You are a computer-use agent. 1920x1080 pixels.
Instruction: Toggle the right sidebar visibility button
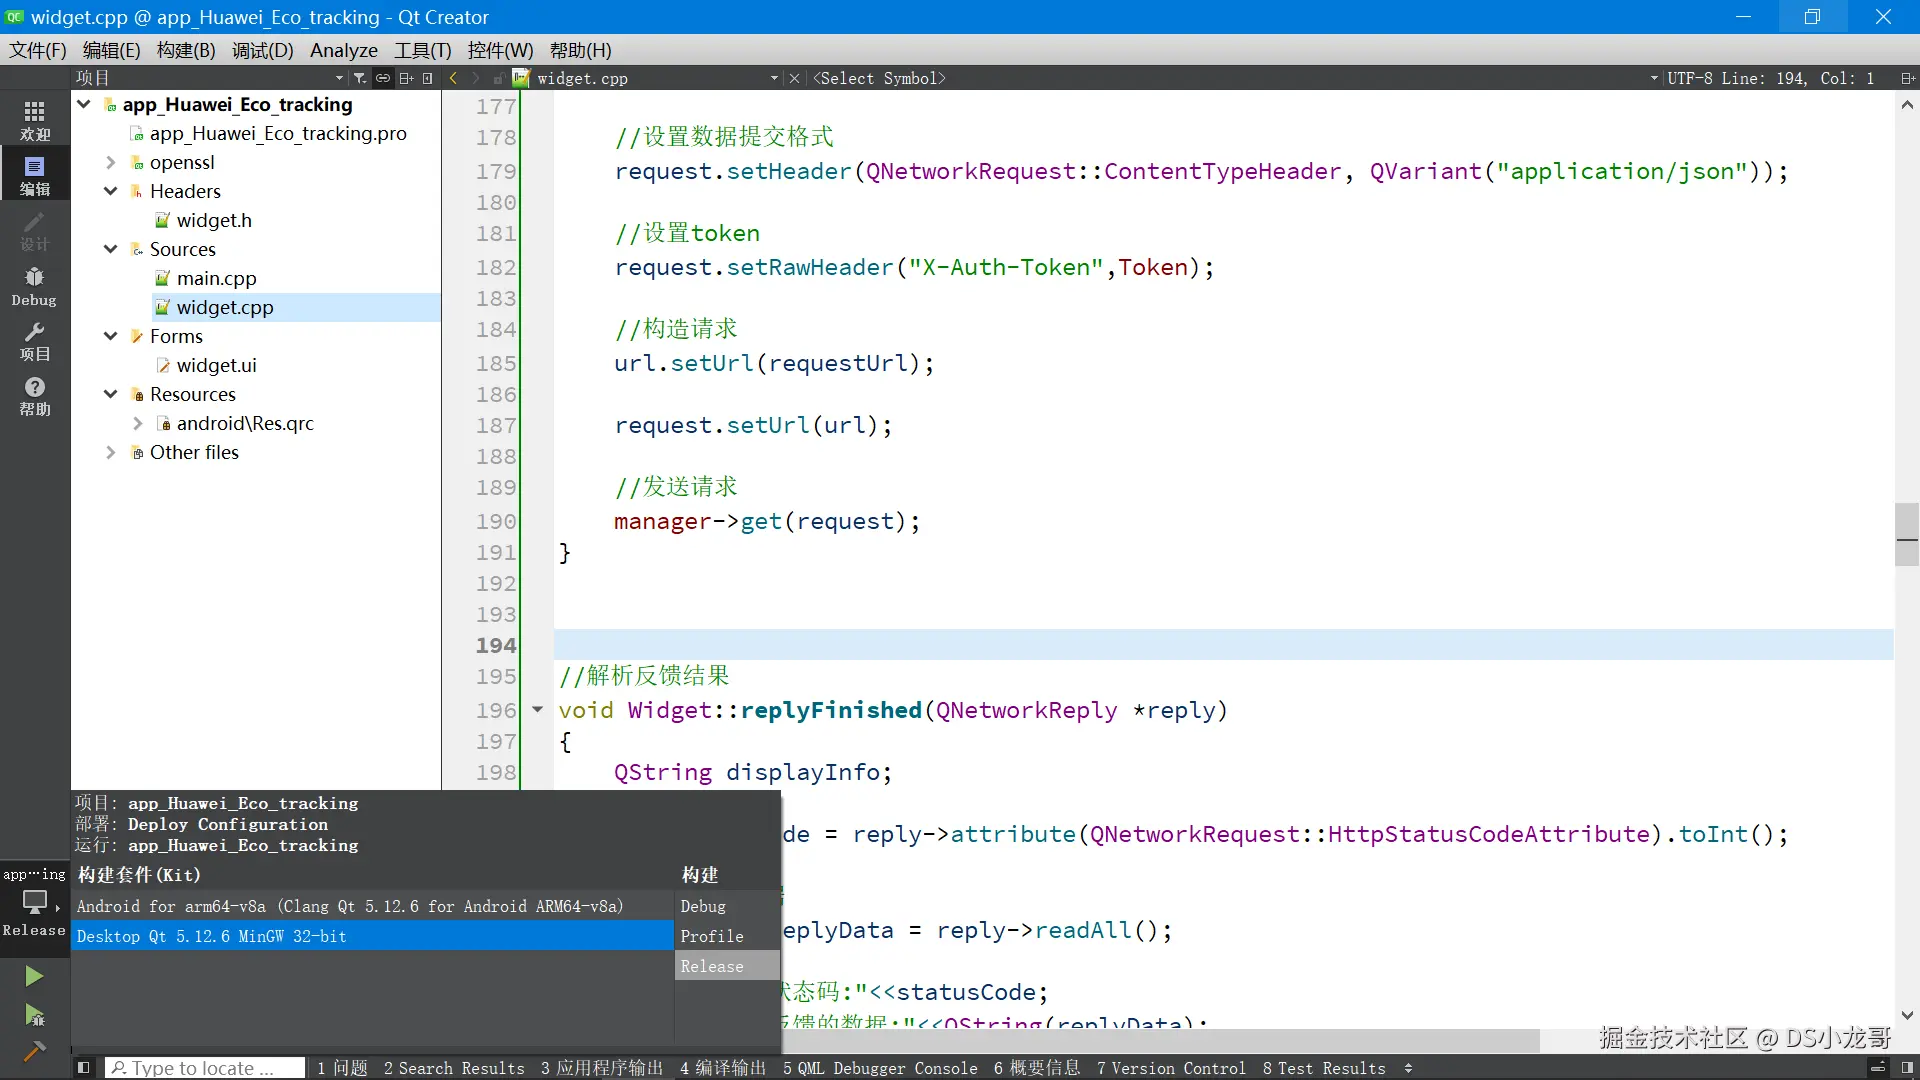point(1907,1068)
